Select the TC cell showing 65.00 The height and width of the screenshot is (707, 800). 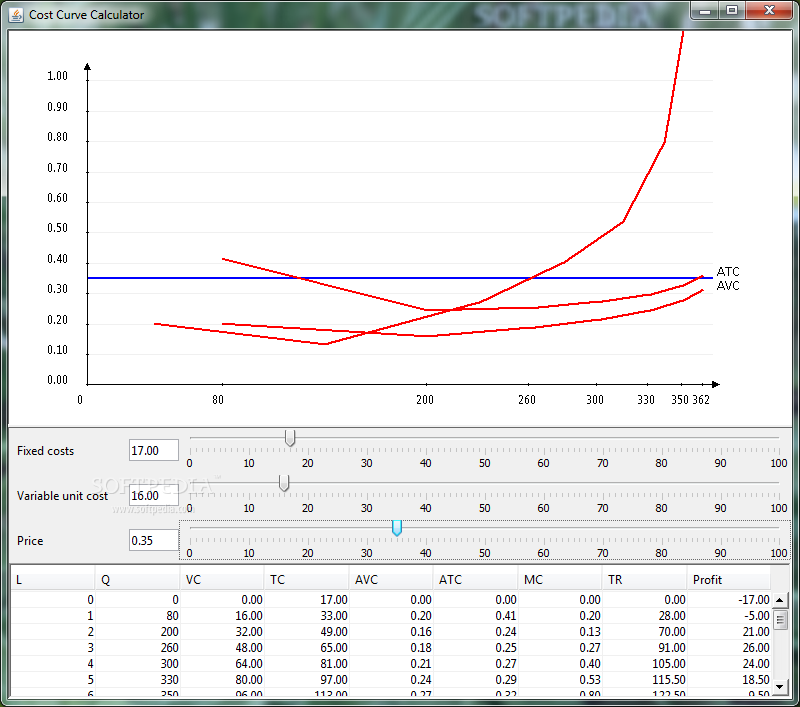[307, 648]
